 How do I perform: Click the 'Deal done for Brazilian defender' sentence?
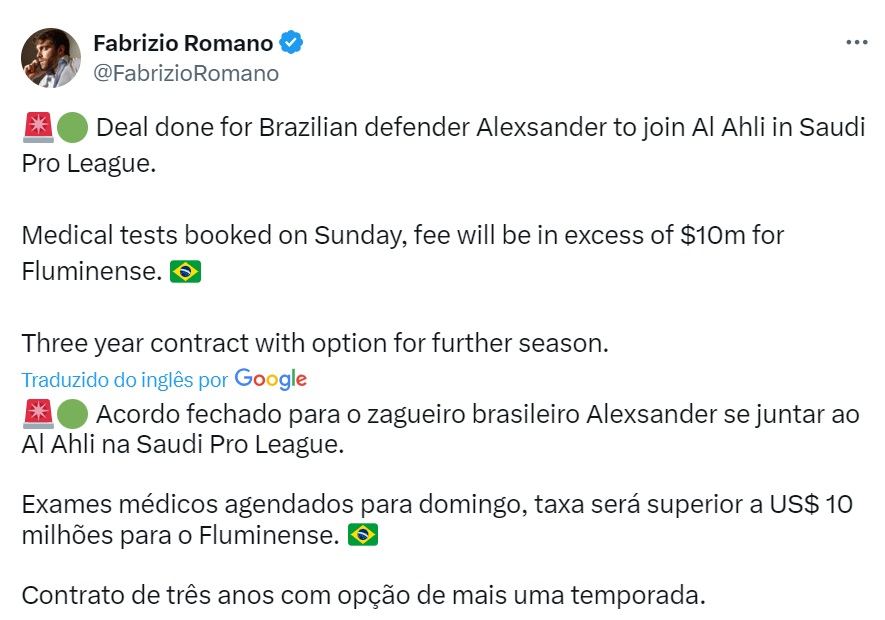tap(443, 145)
